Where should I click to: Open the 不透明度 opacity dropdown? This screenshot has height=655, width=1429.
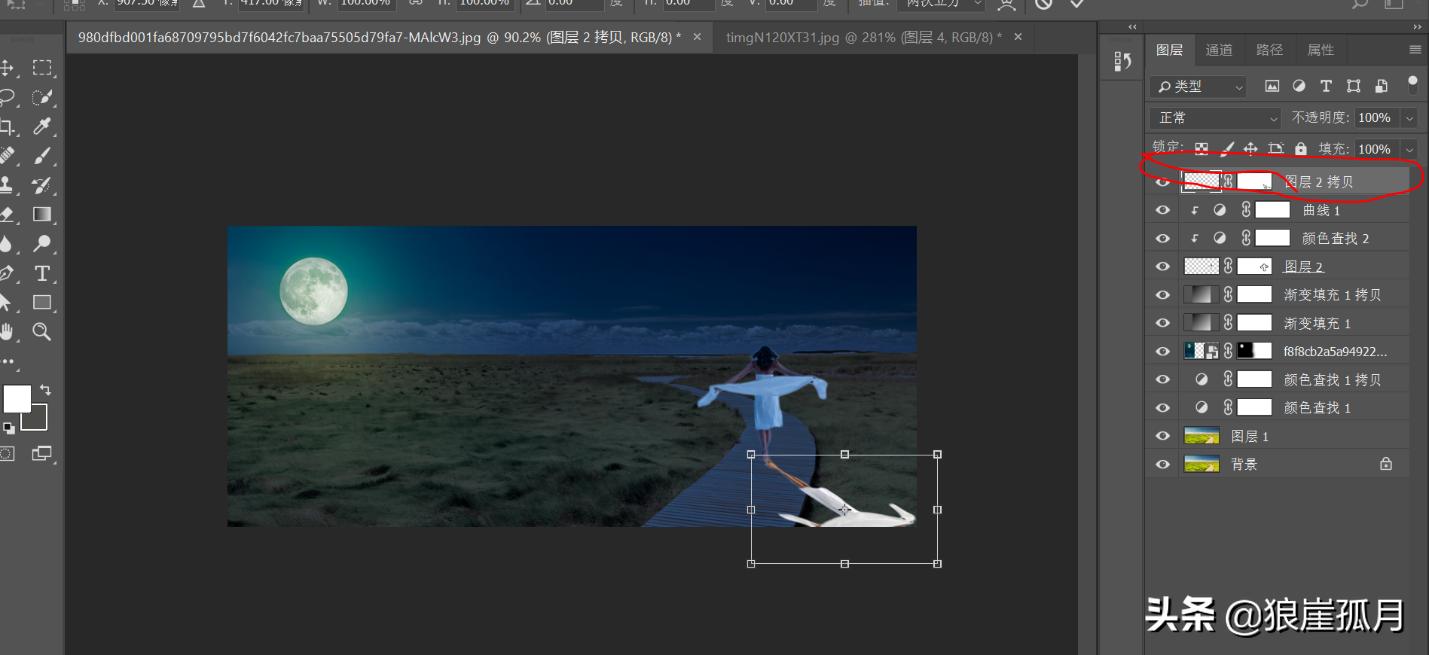pos(1409,117)
